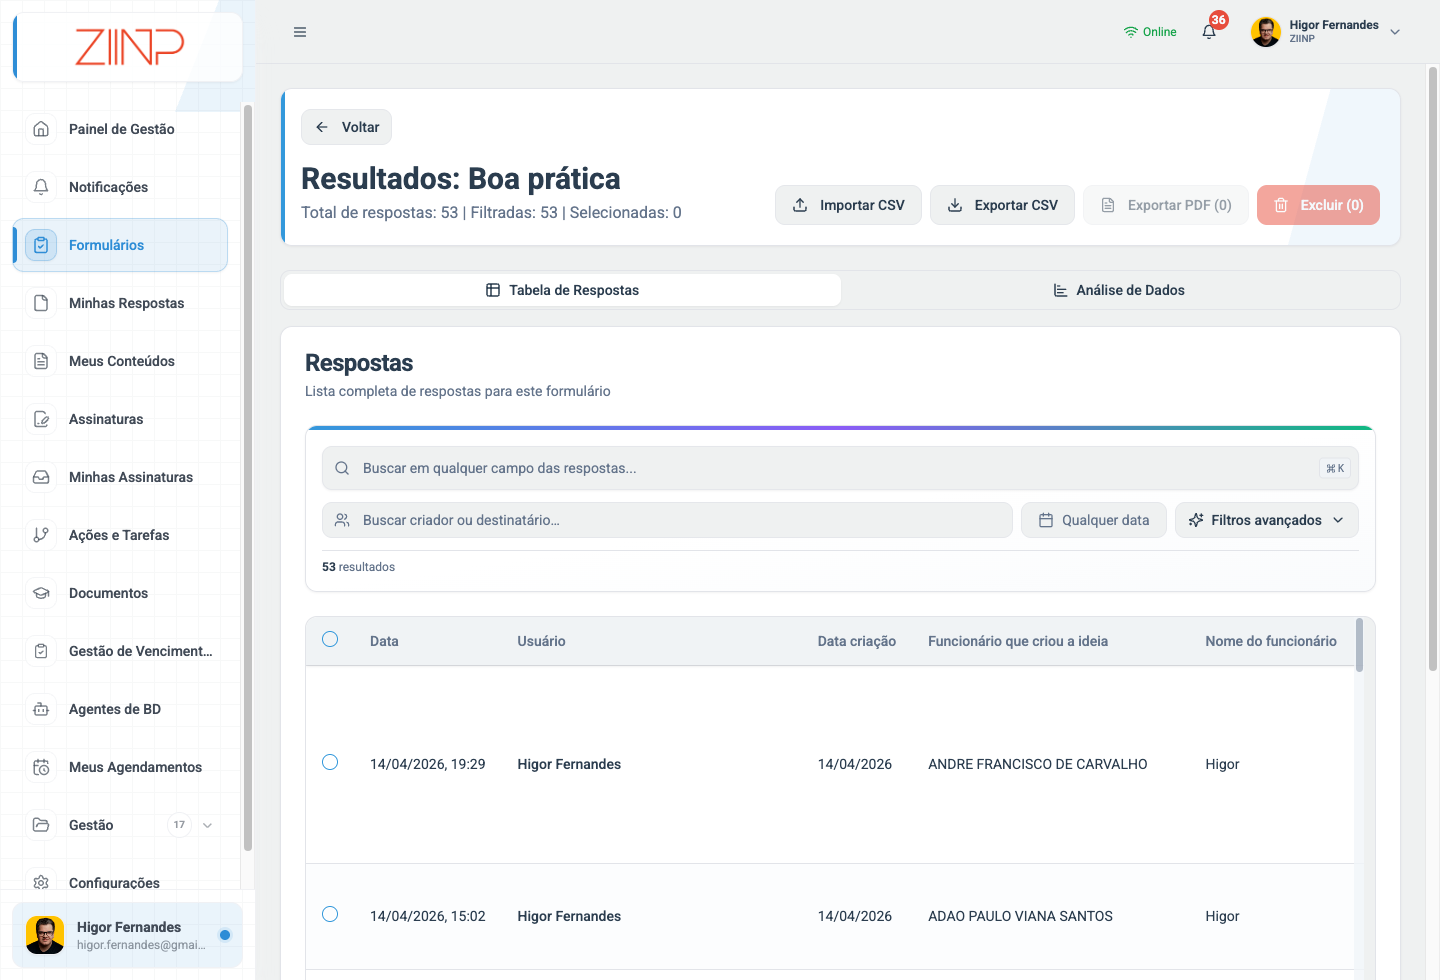Click the Minhas Assinaturas inbox icon
This screenshot has width=1440, height=980.
click(x=41, y=477)
